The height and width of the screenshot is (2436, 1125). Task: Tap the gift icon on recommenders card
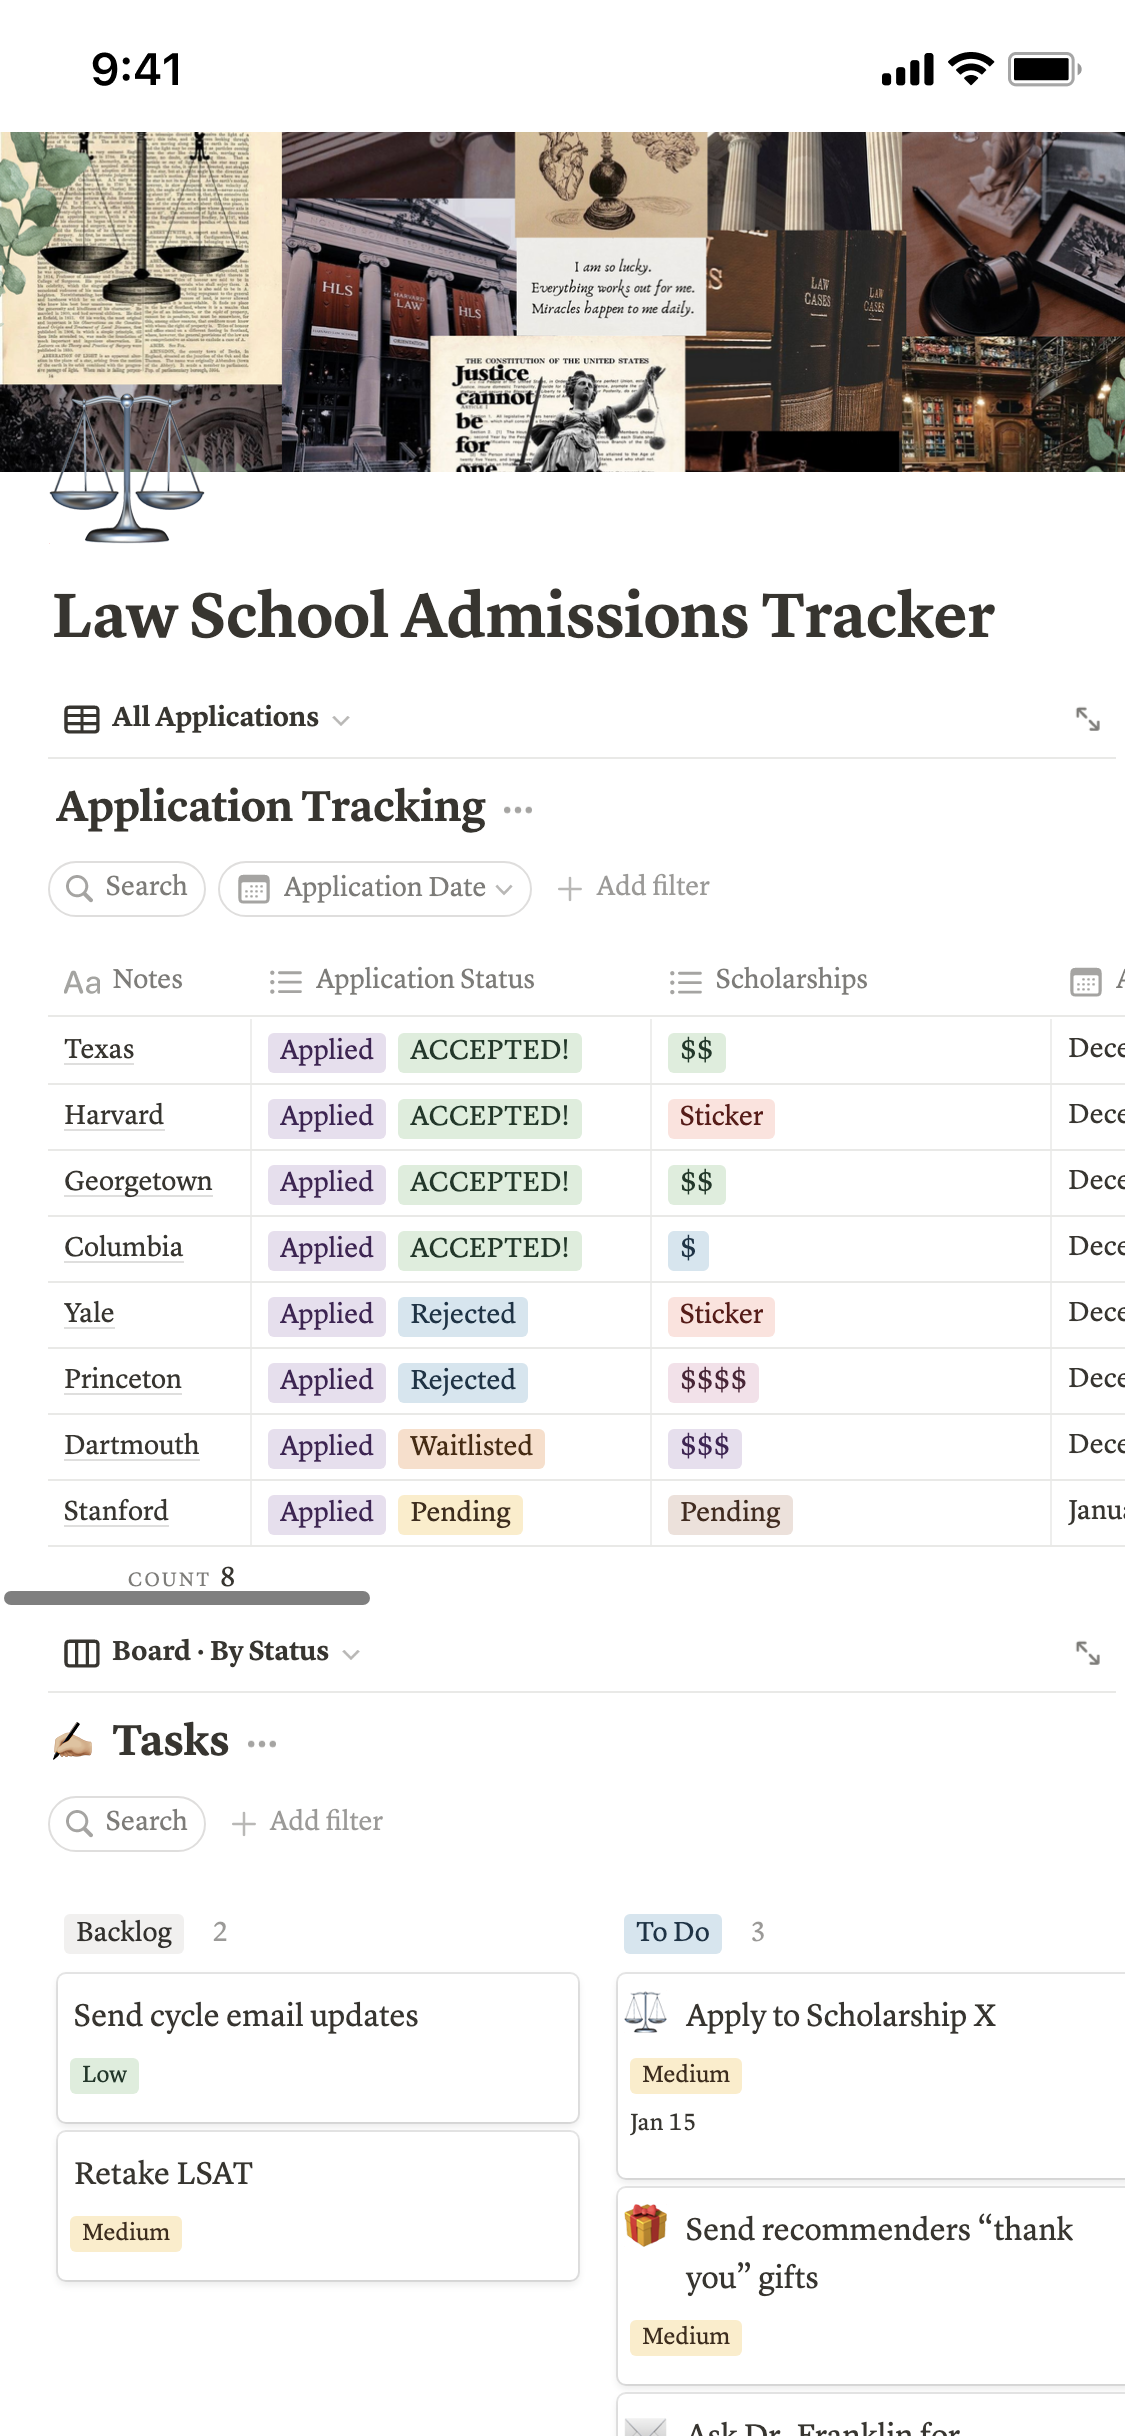(646, 2226)
